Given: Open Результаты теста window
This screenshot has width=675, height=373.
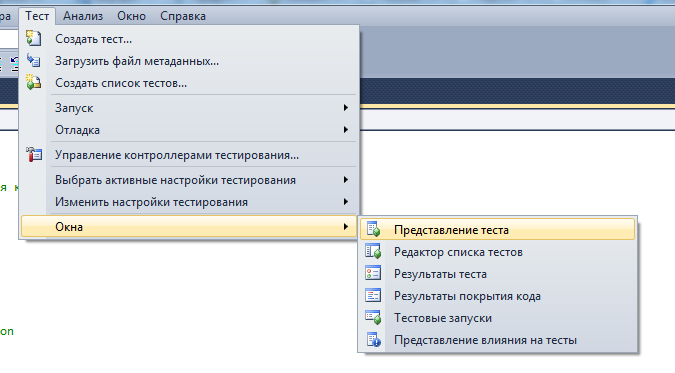Looking at the screenshot, I should coord(497,274).
